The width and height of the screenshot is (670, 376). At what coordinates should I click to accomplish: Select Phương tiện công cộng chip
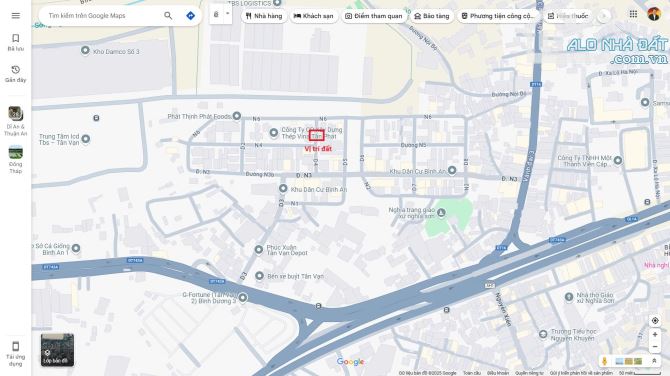coord(498,16)
